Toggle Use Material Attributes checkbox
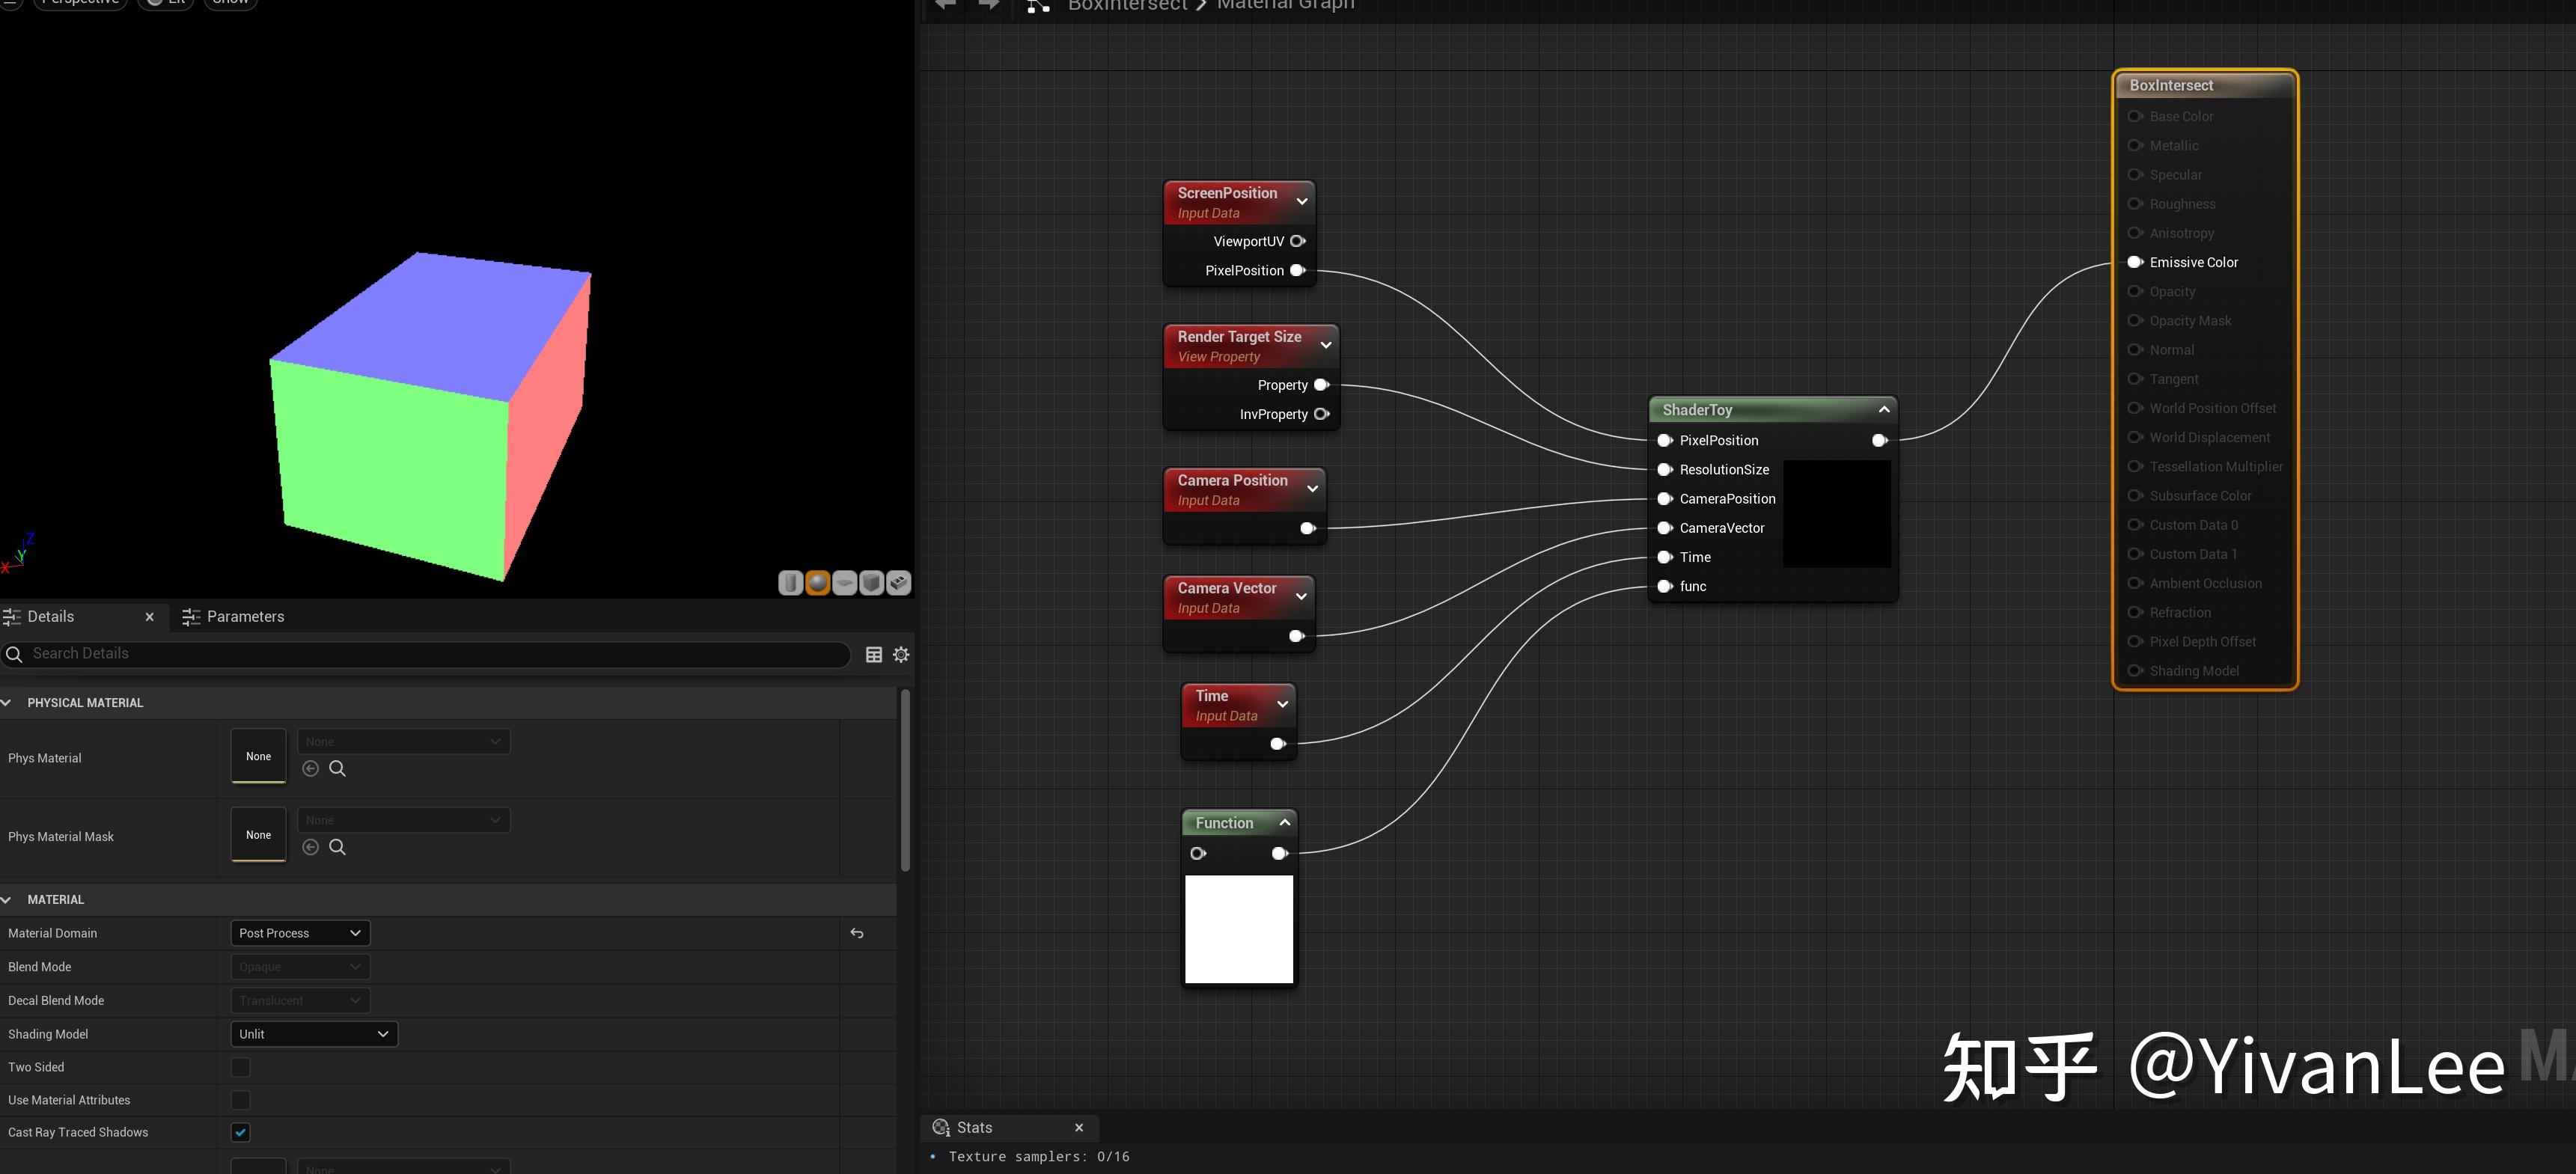 point(240,1100)
